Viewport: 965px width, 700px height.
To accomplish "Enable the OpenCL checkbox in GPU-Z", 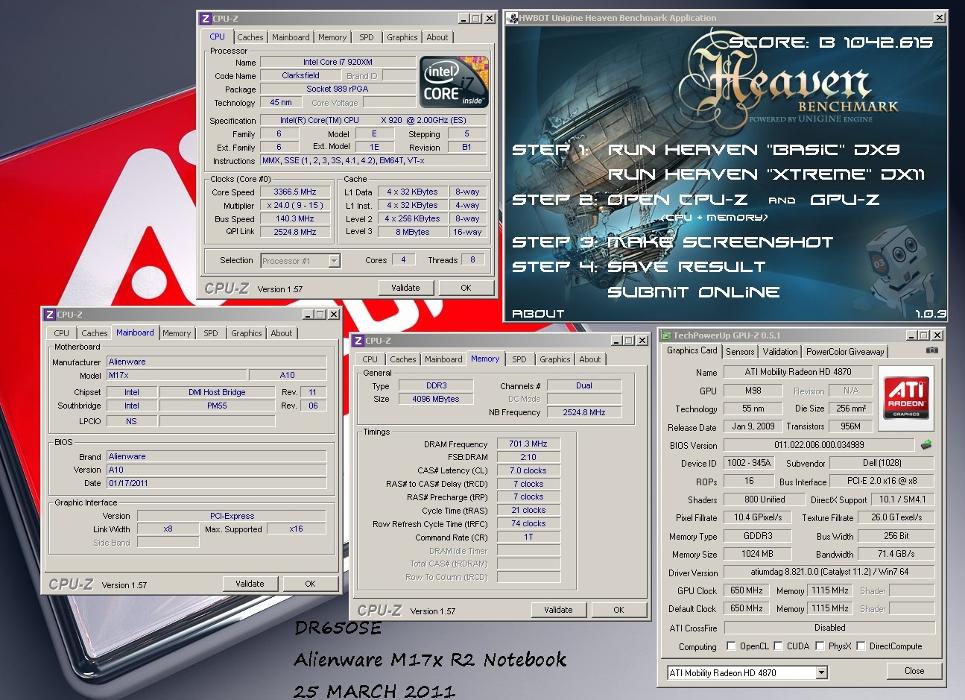I will (731, 646).
